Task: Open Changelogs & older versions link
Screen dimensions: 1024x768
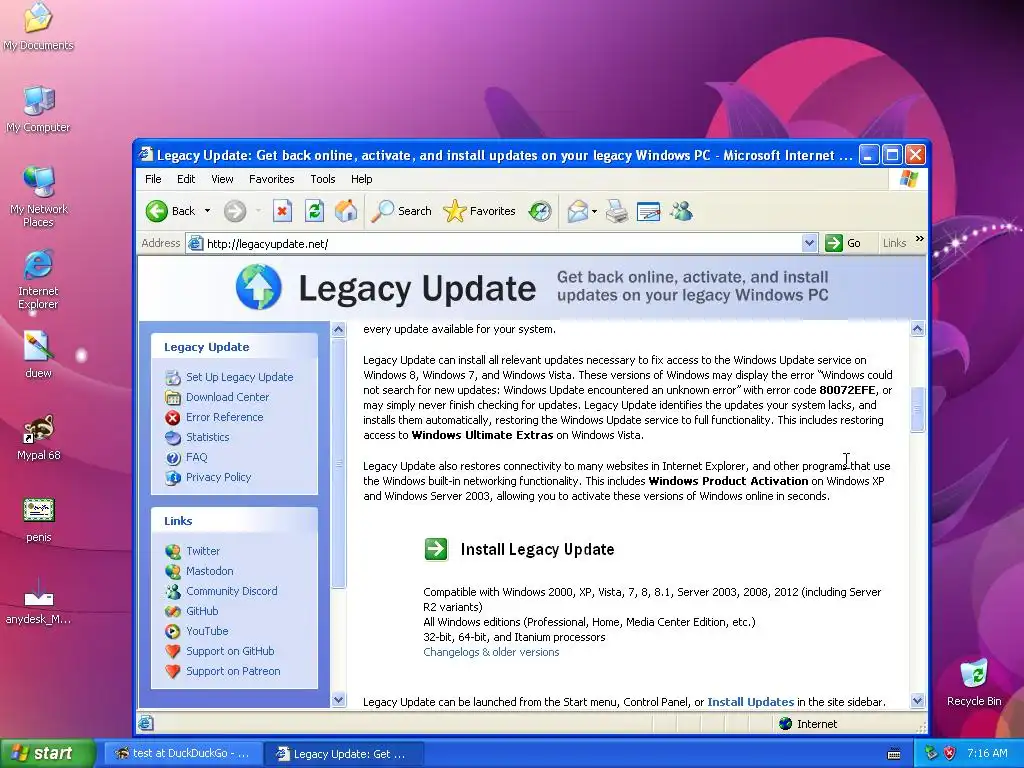Action: tap(491, 652)
